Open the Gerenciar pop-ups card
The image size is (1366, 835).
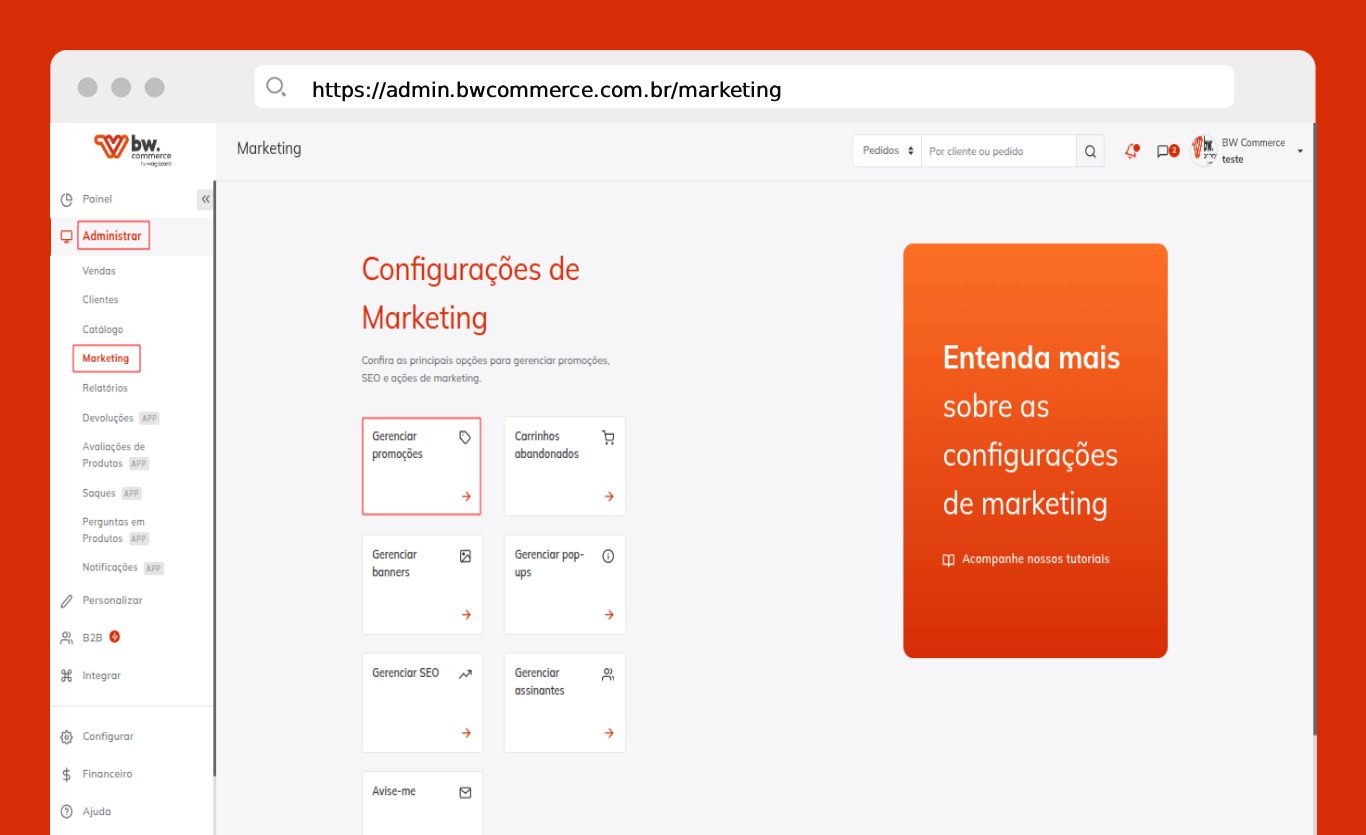point(565,585)
